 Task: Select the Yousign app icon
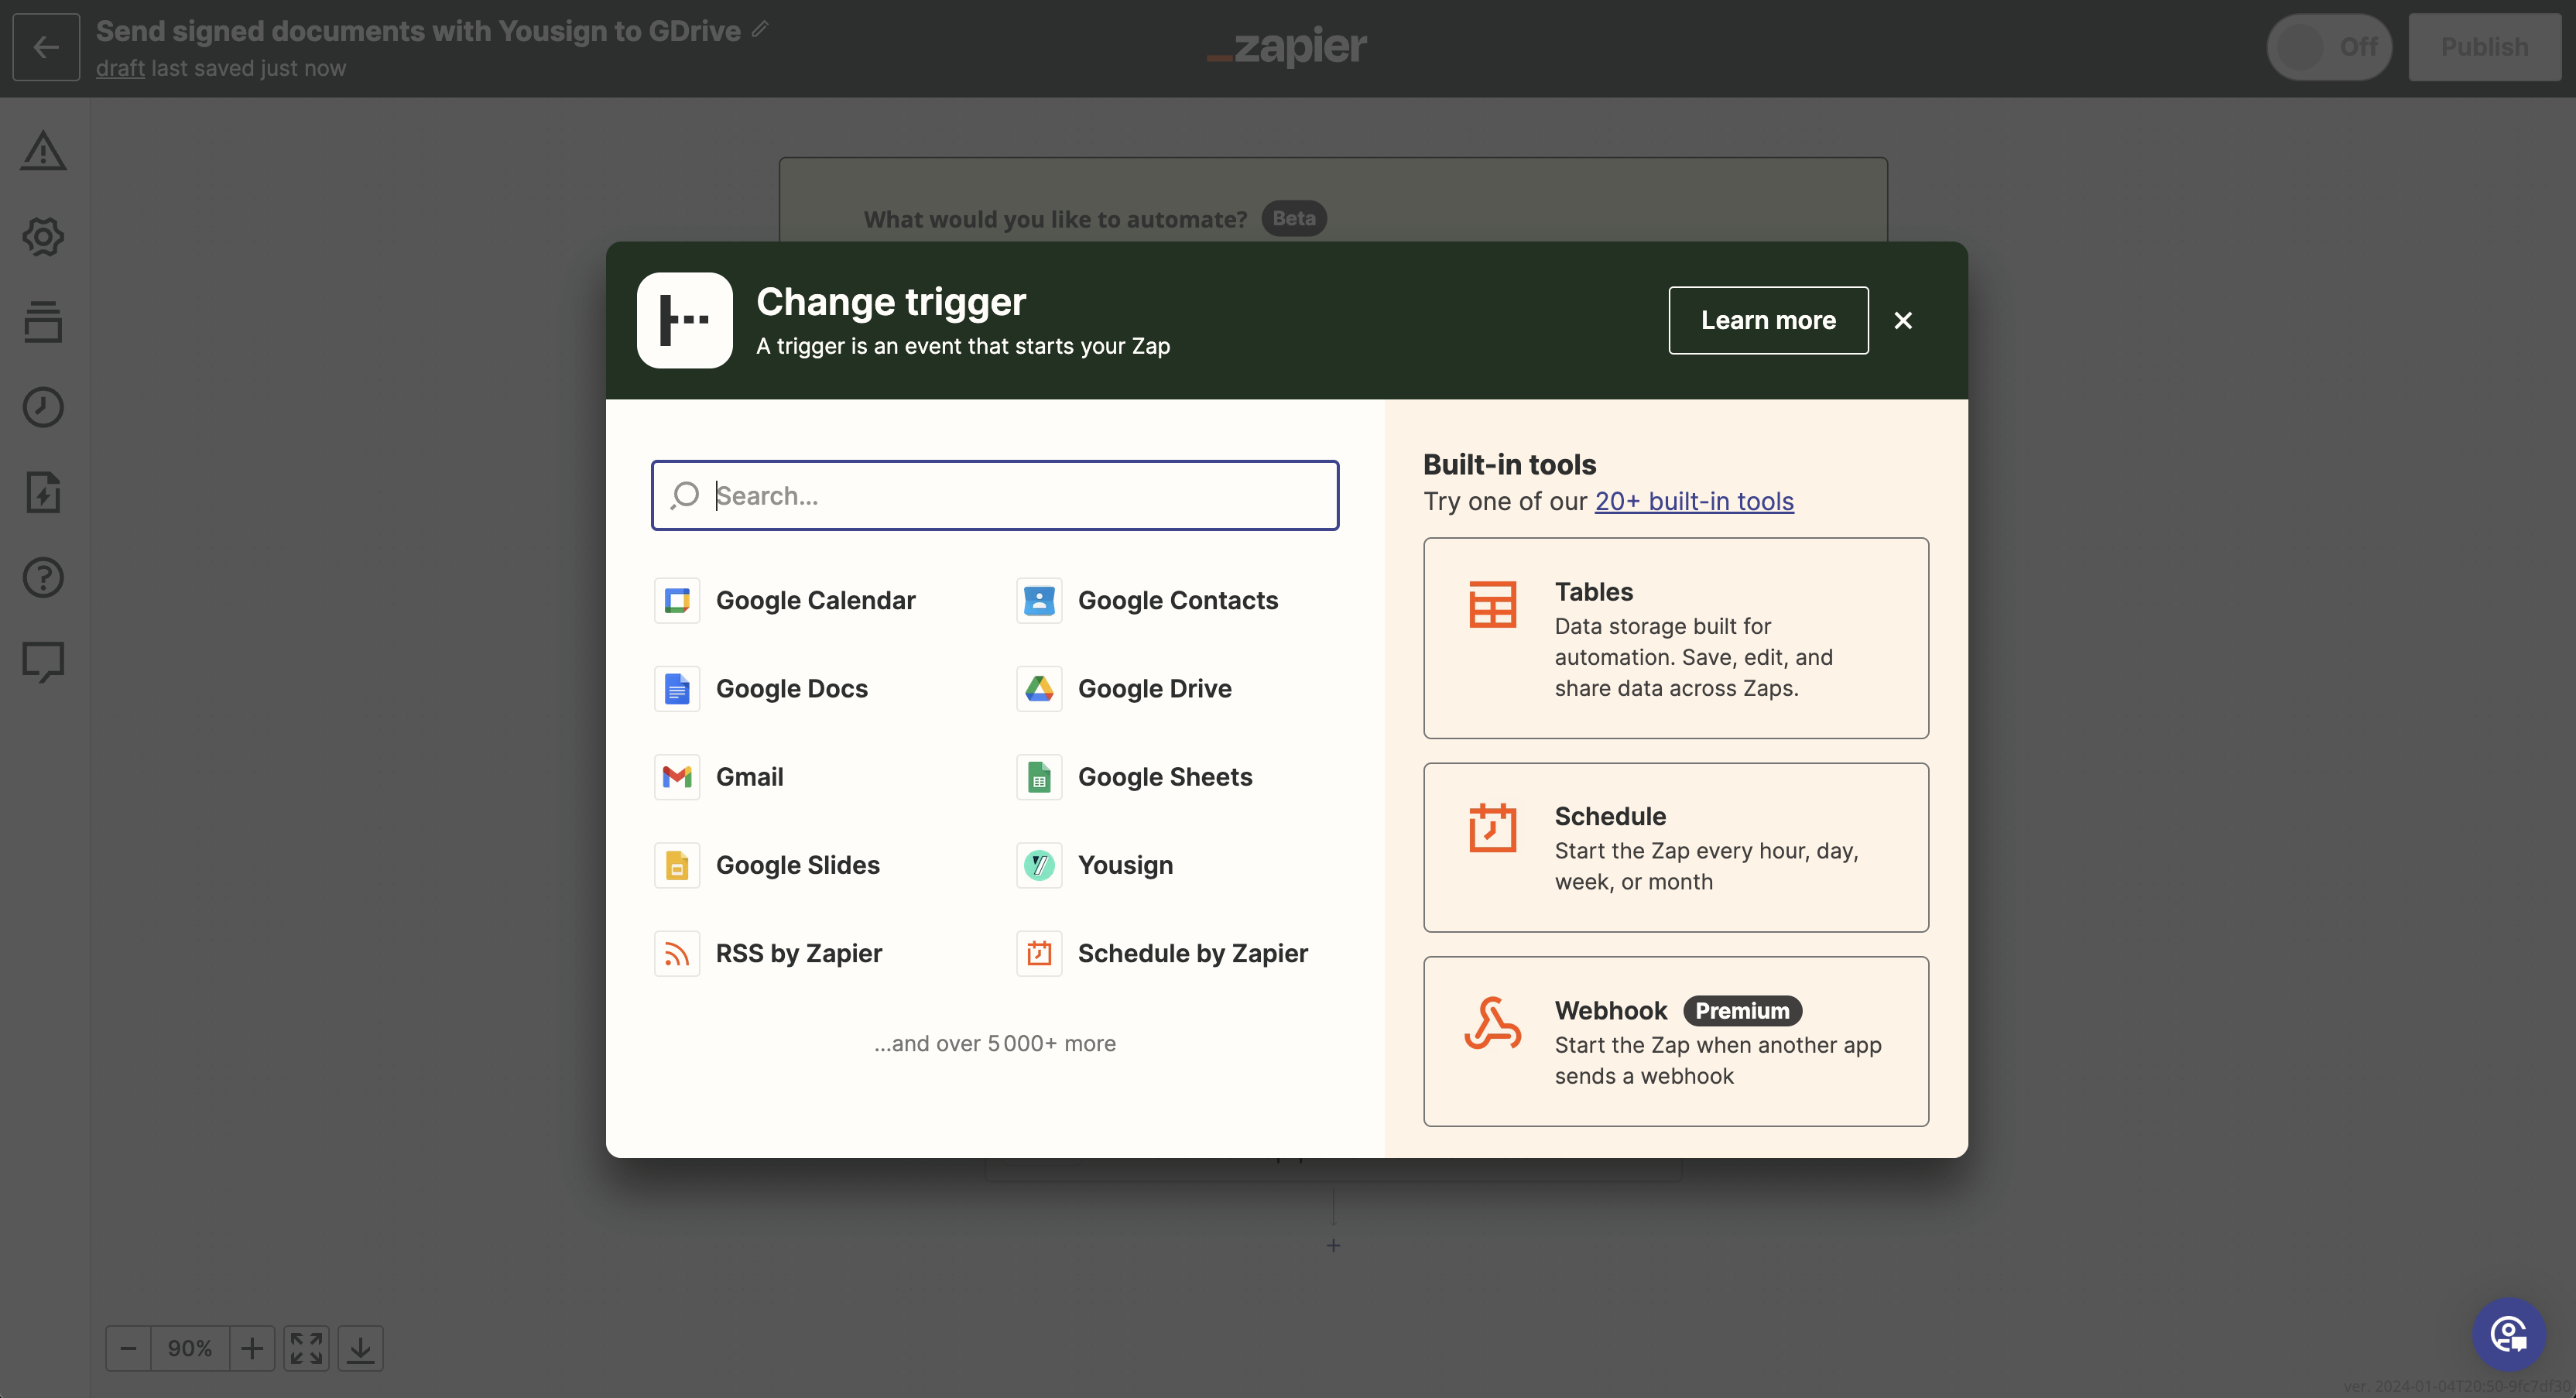coord(1038,865)
